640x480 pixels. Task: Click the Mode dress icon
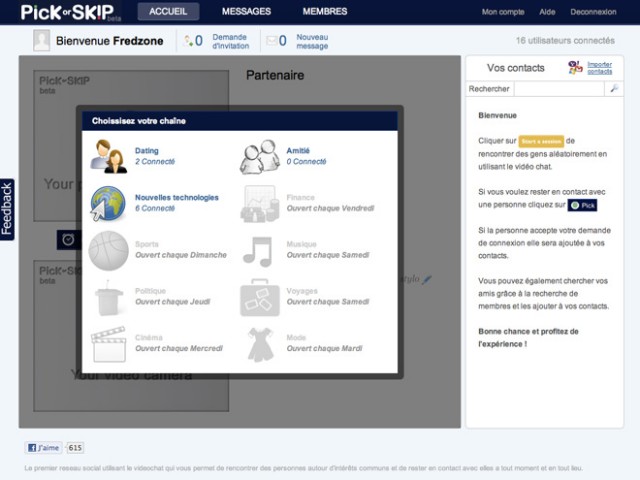[x=260, y=345]
